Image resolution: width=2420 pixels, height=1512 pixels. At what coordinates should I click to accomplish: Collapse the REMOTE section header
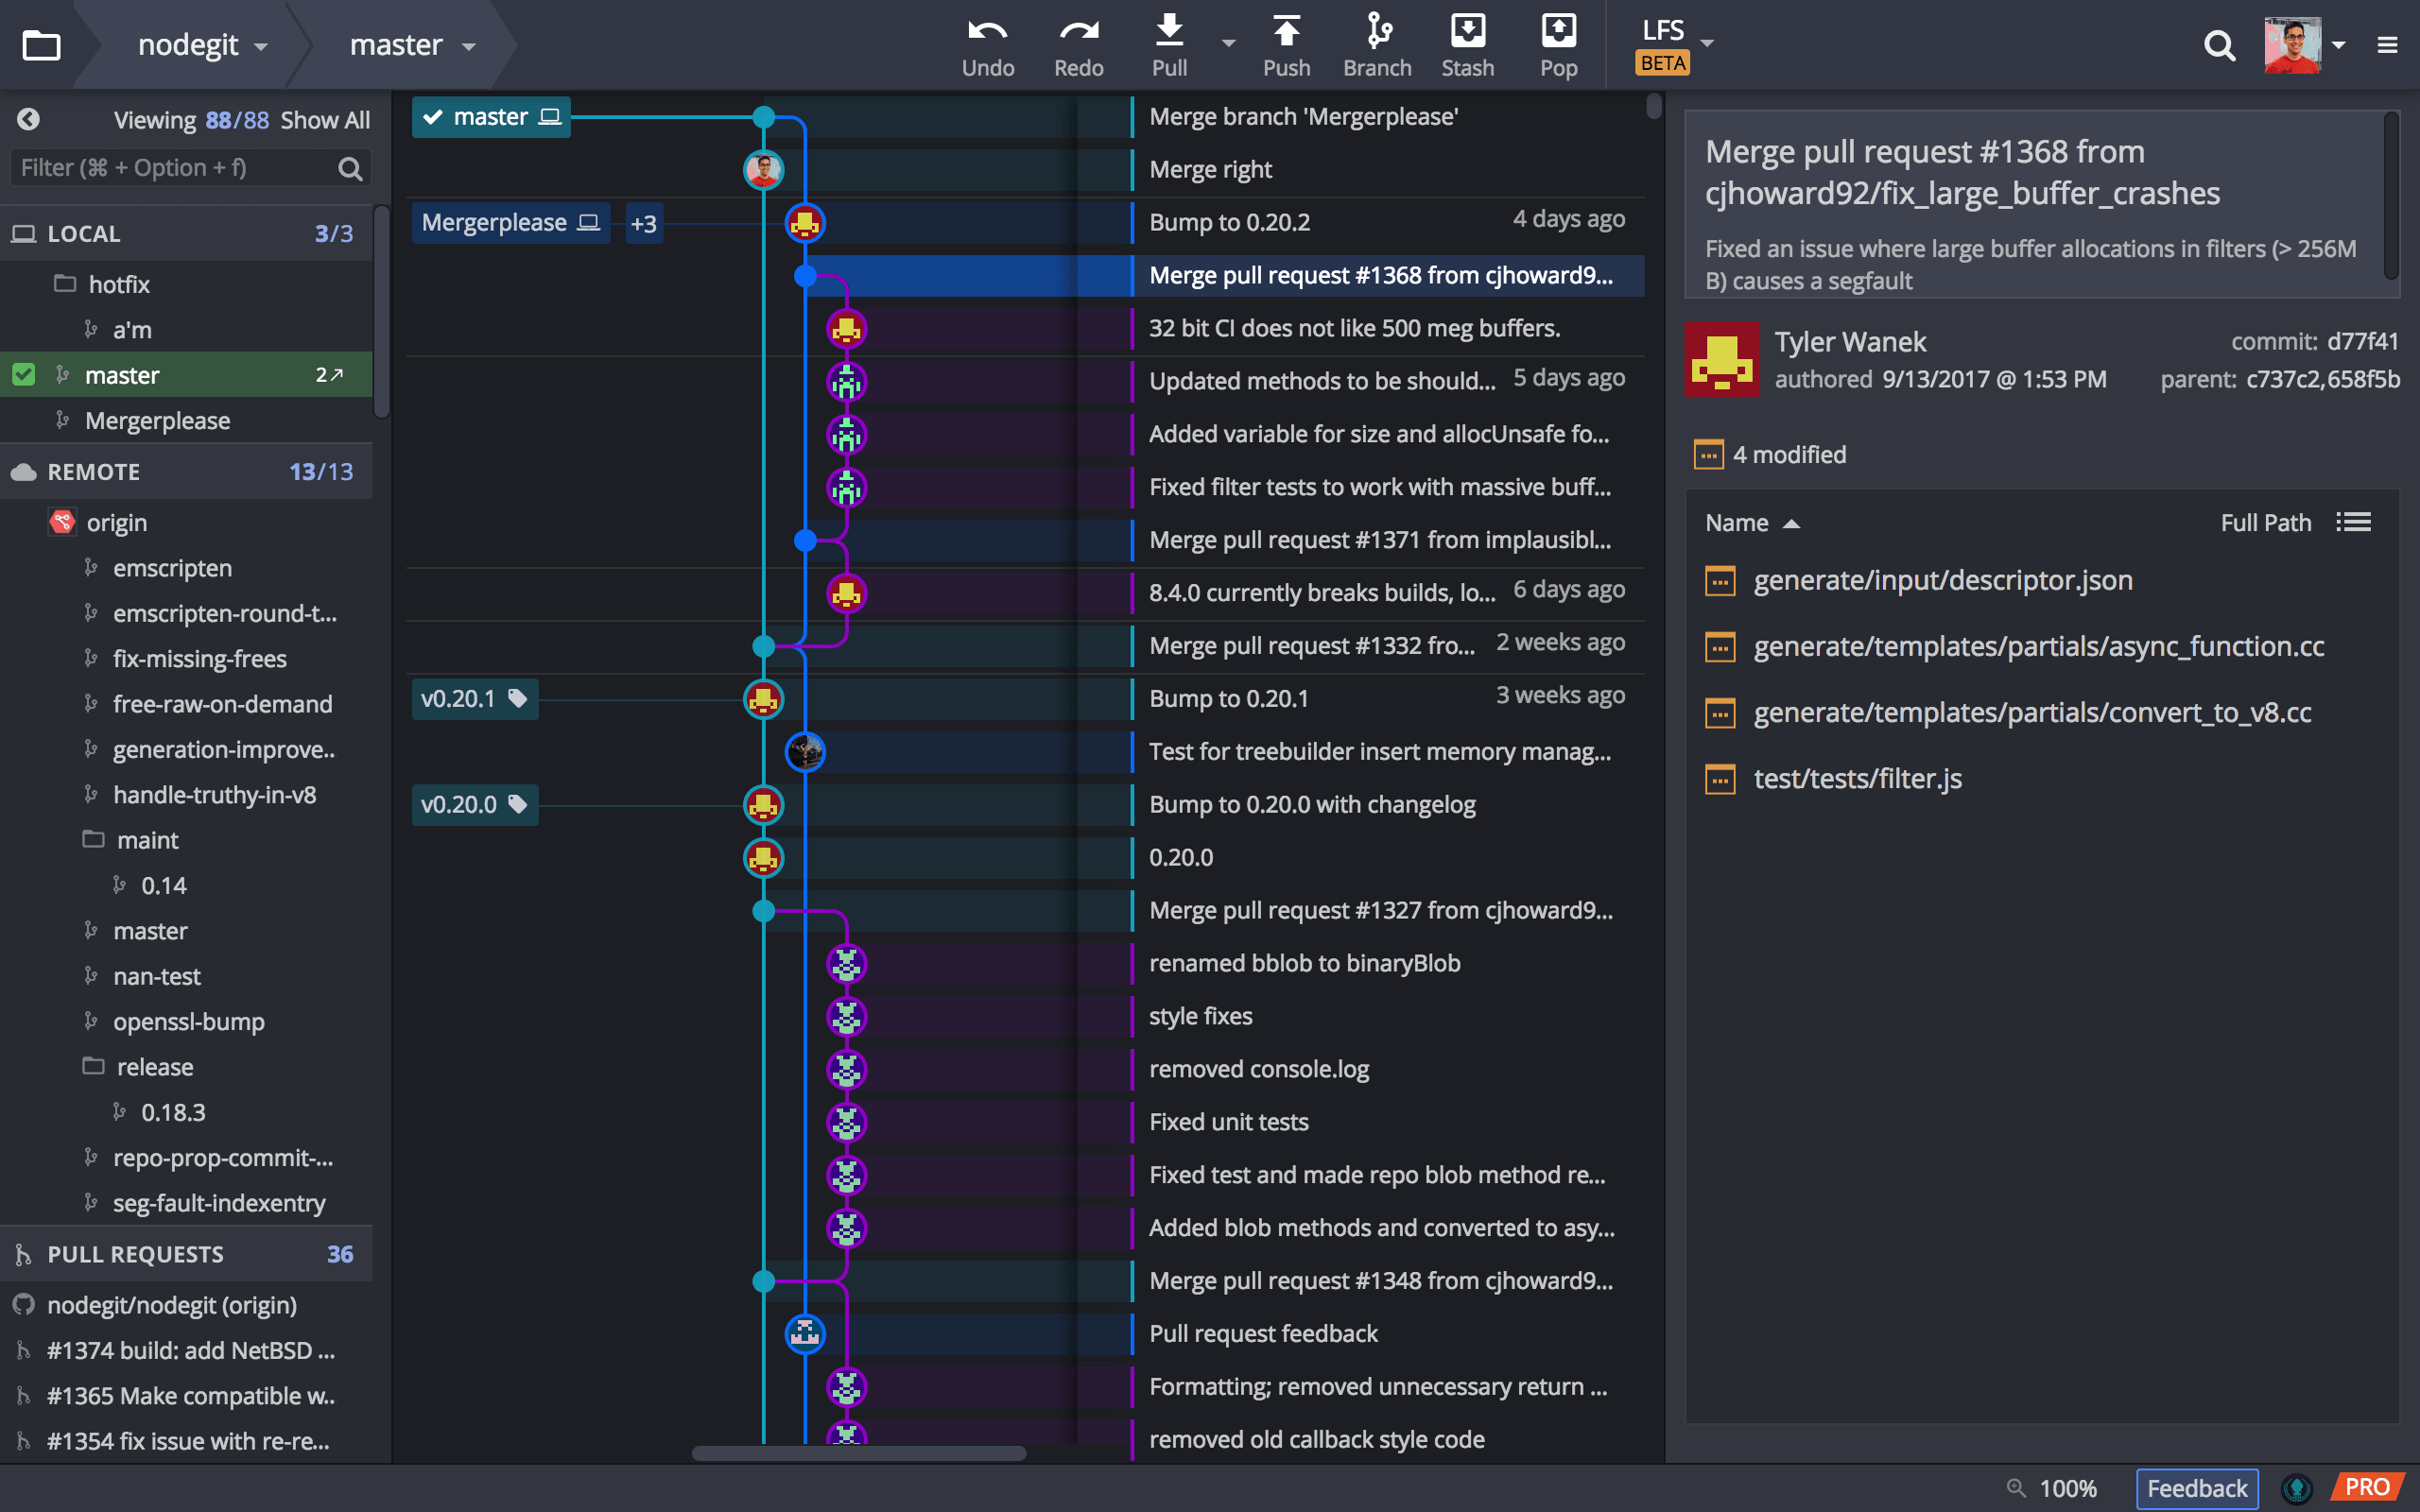186,472
